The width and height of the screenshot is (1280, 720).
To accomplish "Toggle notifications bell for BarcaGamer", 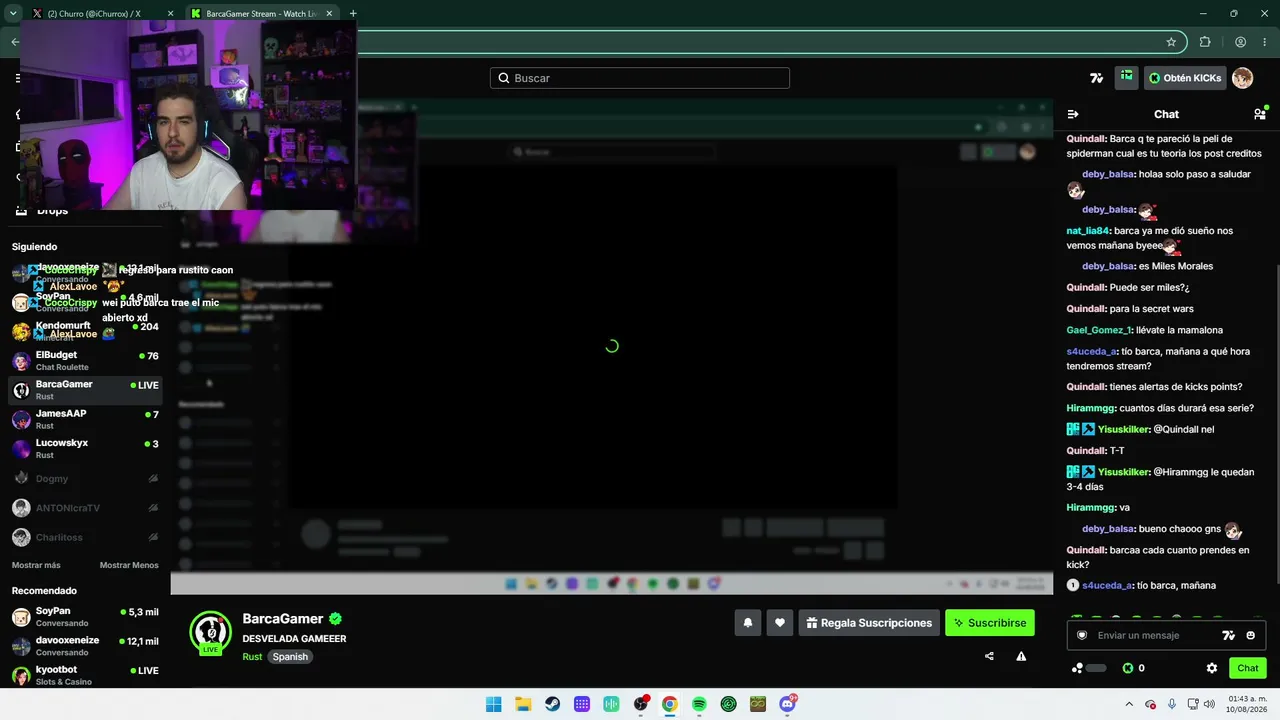I will click(747, 623).
